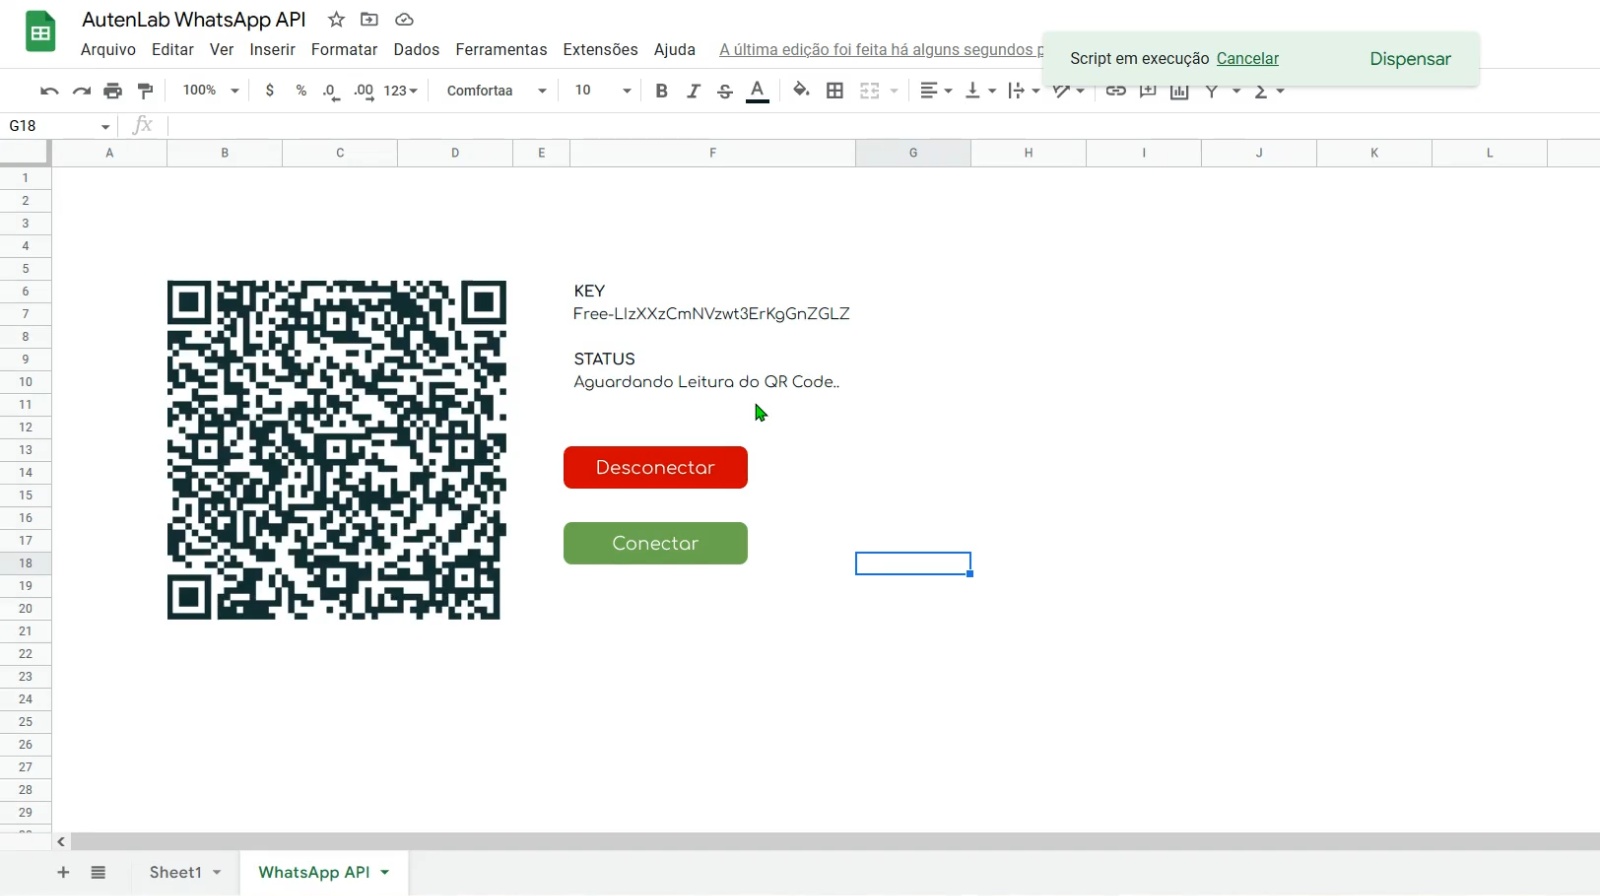Check the cloud save status icon
This screenshot has width=1600, height=896.
click(x=404, y=19)
